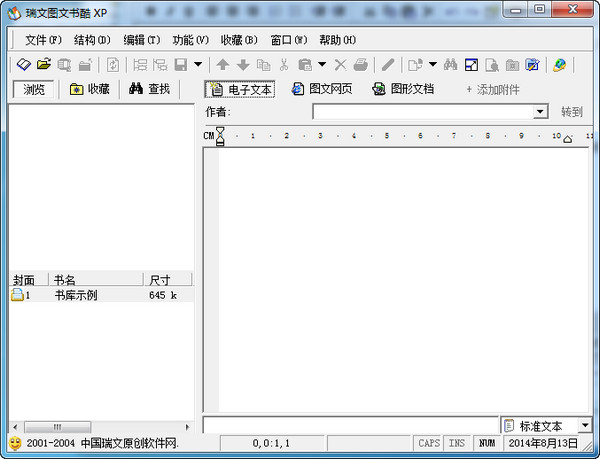Click the open book icon in toolbar
600x459 pixels.
click(x=24, y=64)
